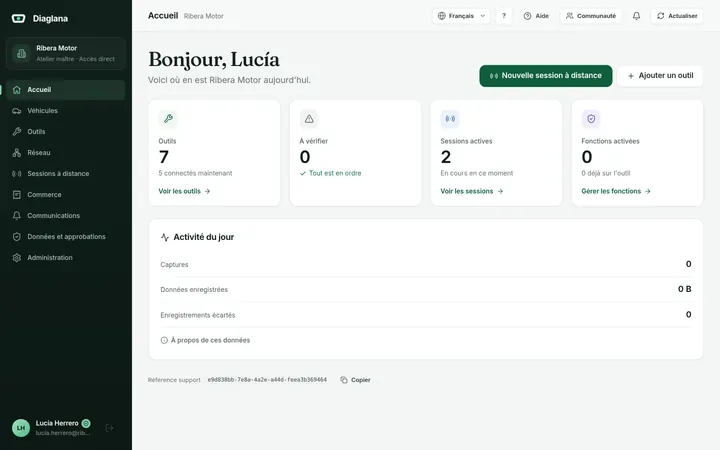Screen dimensions: 720x450
Task: Click the support reference ID text
Action: pyautogui.click(x=267, y=380)
